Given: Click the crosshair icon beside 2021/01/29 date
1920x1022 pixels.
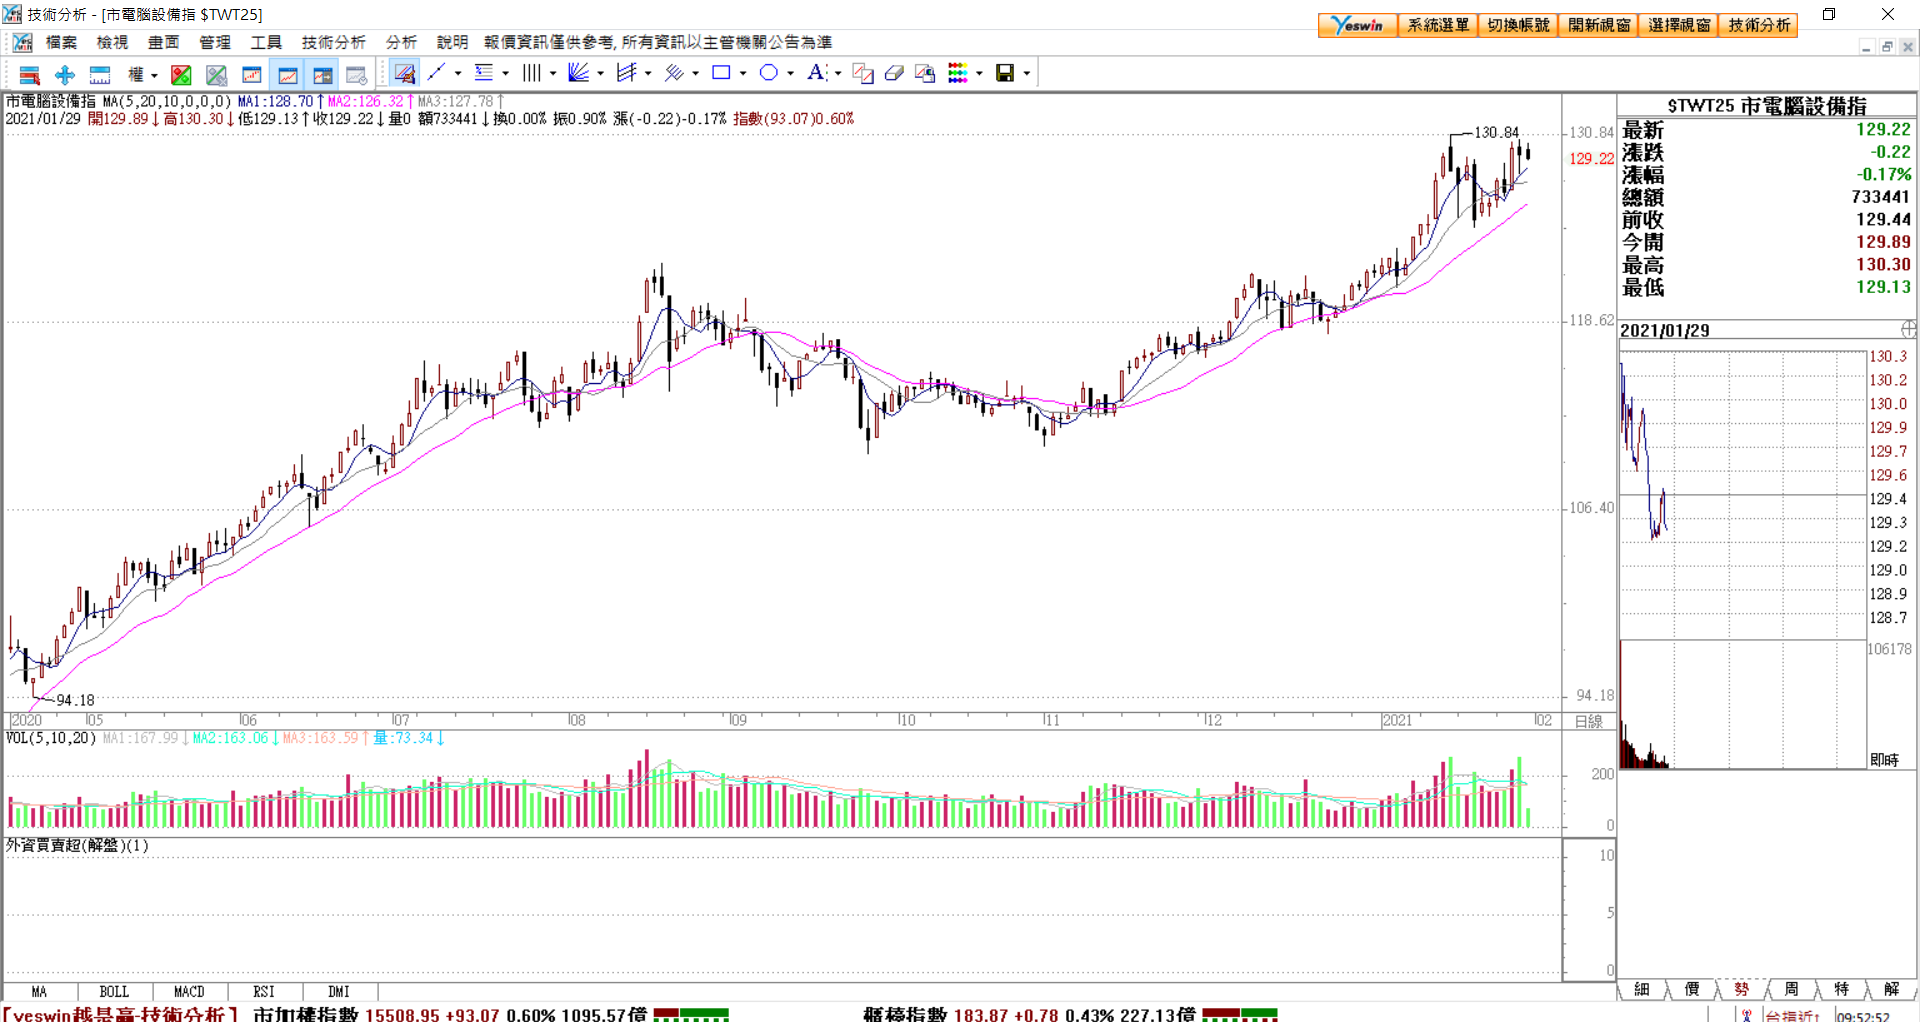Looking at the screenshot, I should 1908,330.
